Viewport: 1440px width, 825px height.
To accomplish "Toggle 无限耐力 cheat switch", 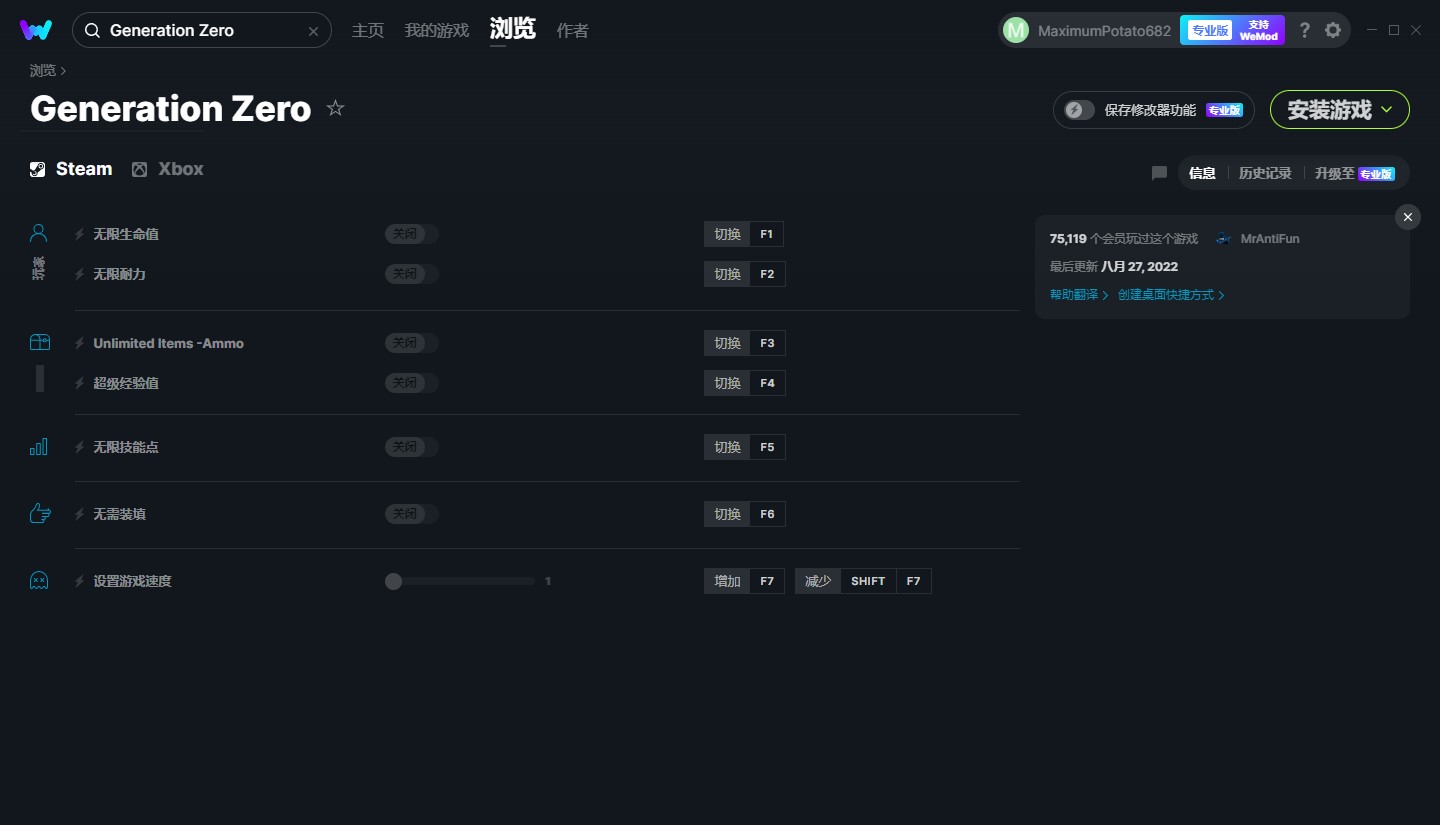I will click(412, 274).
